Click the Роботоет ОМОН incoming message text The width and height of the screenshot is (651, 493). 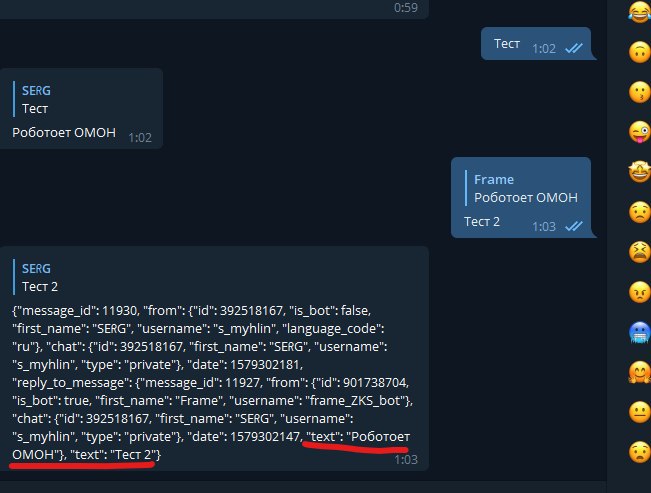click(64, 132)
